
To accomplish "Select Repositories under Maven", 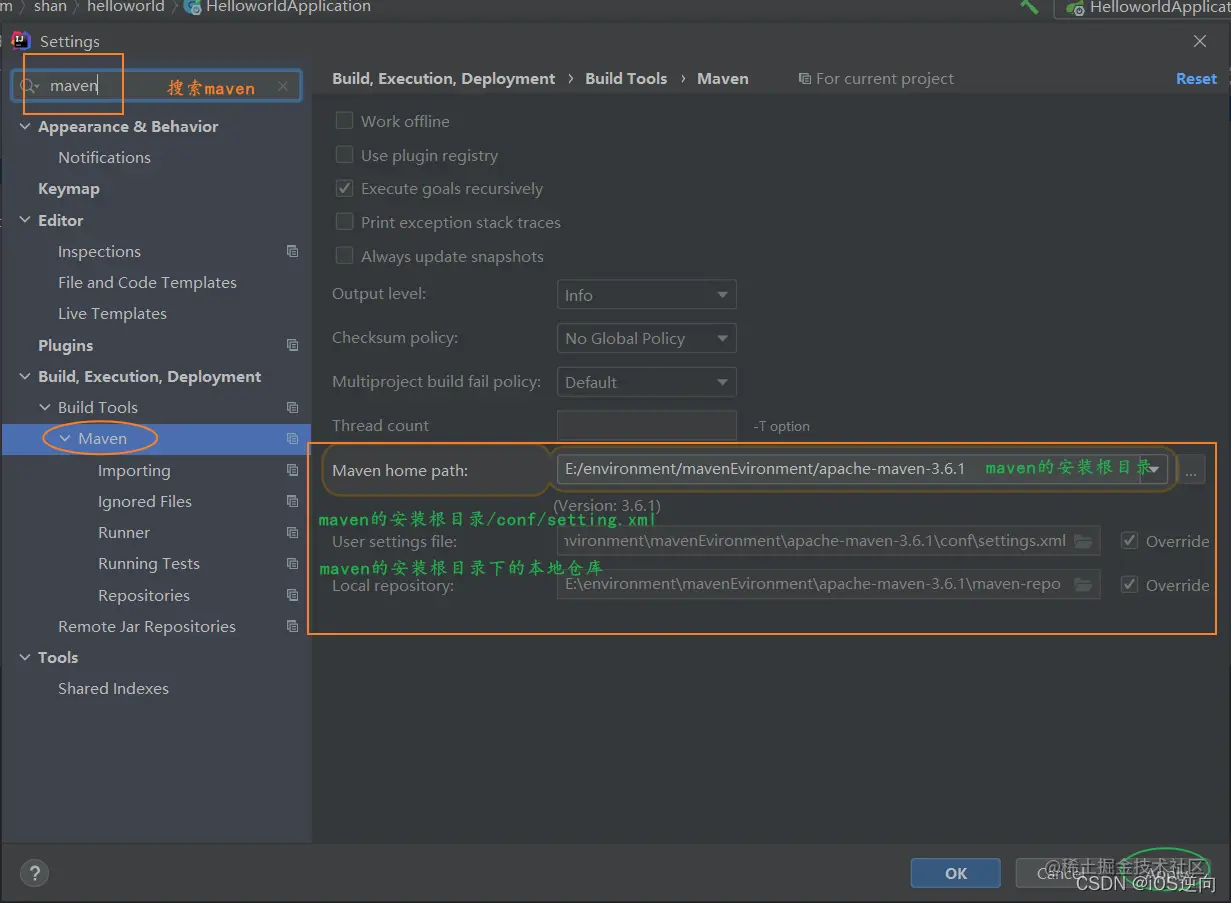I will [144, 595].
